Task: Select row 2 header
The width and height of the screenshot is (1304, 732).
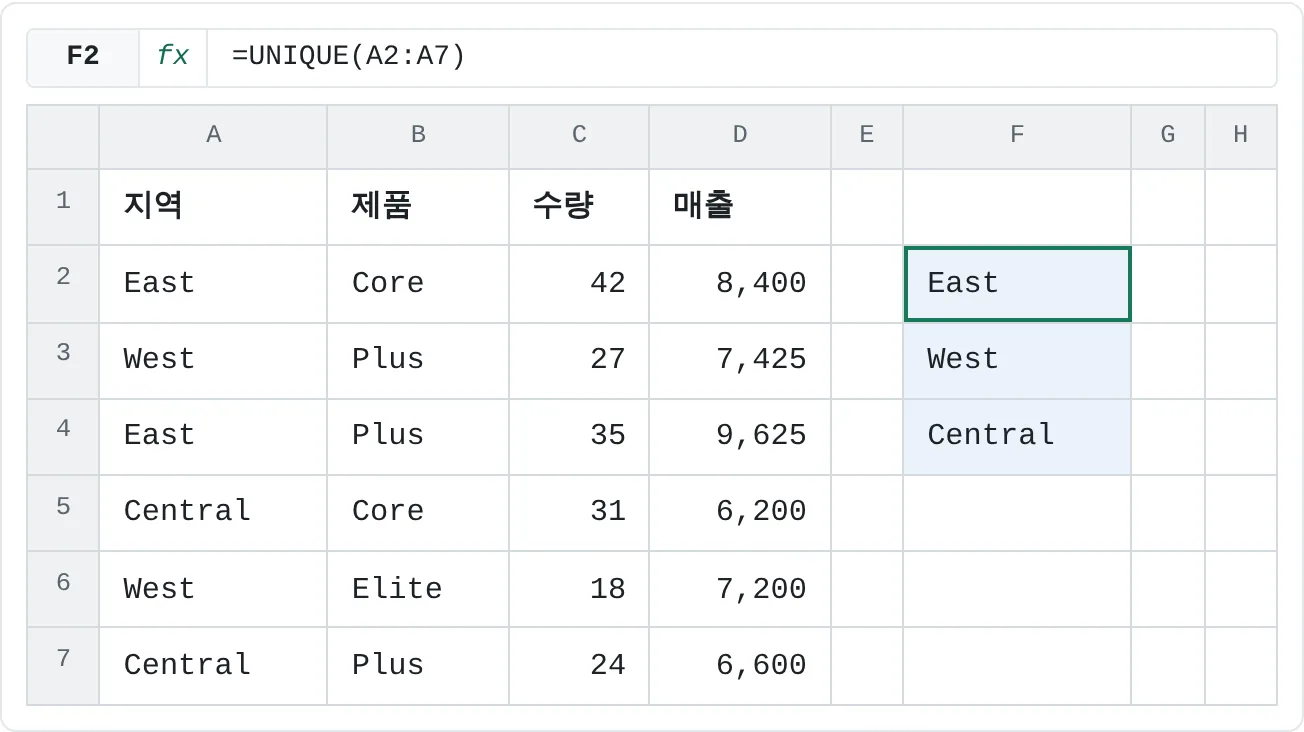Action: pos(63,284)
